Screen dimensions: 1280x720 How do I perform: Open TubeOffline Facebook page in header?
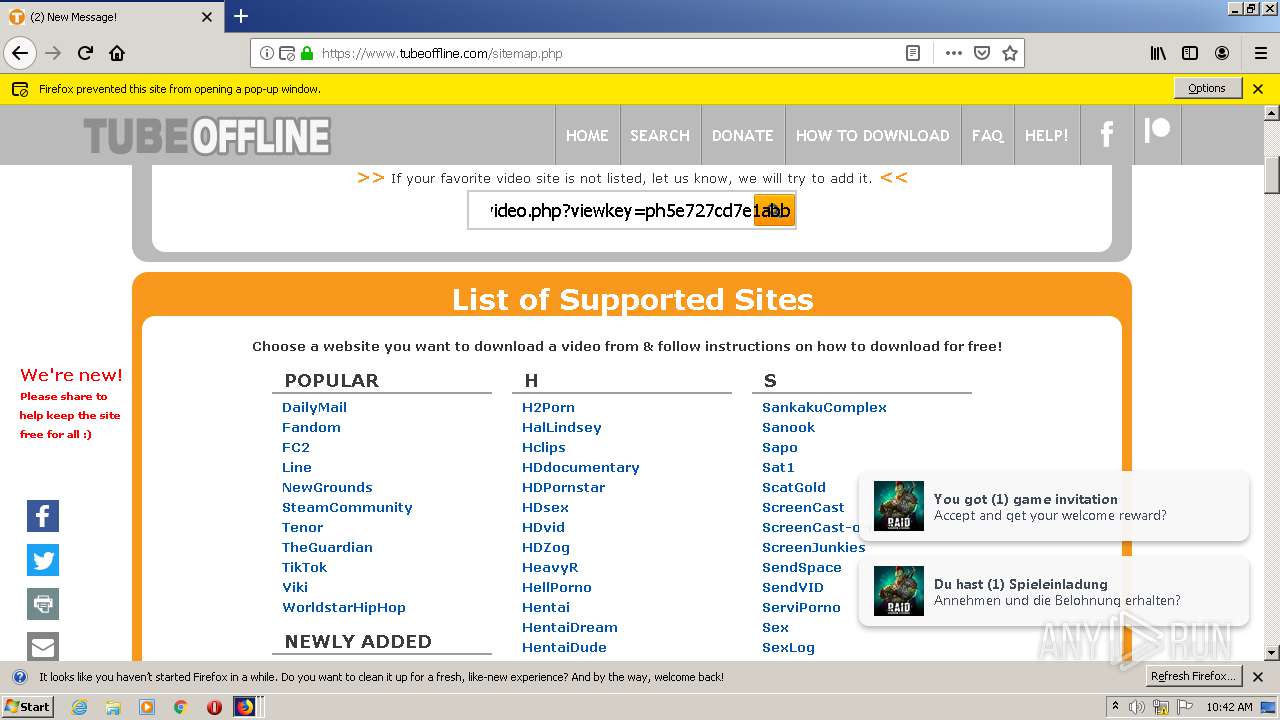[1107, 135]
